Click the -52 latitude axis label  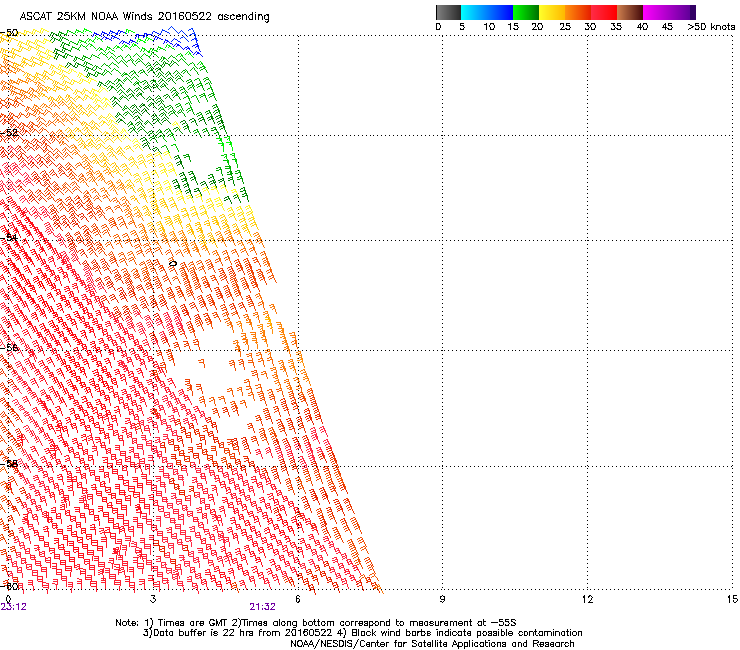point(9,133)
